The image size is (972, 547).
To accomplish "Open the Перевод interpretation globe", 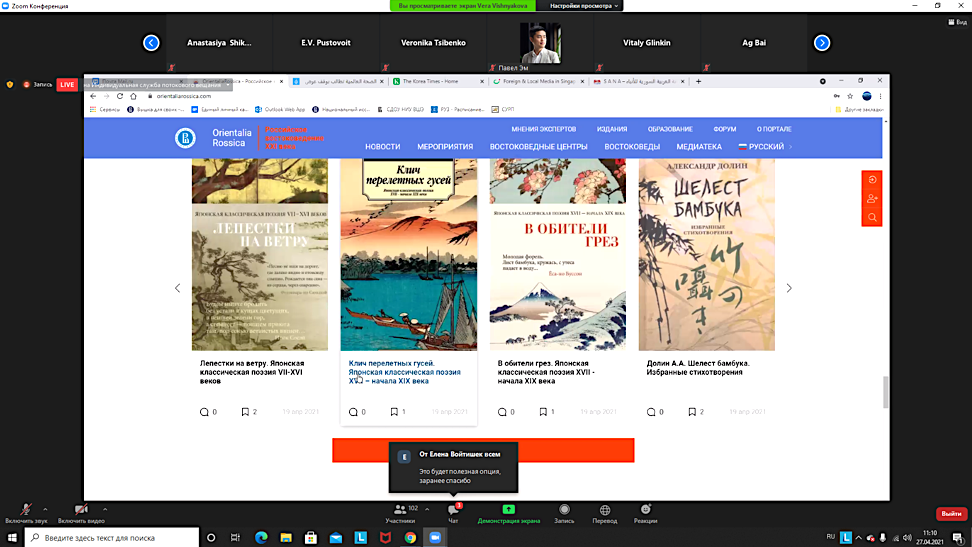I will point(605,511).
